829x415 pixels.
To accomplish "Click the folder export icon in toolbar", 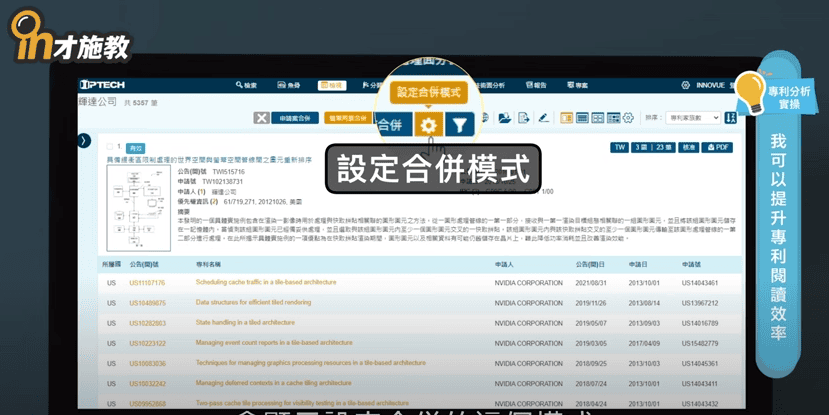I will click(x=505, y=118).
